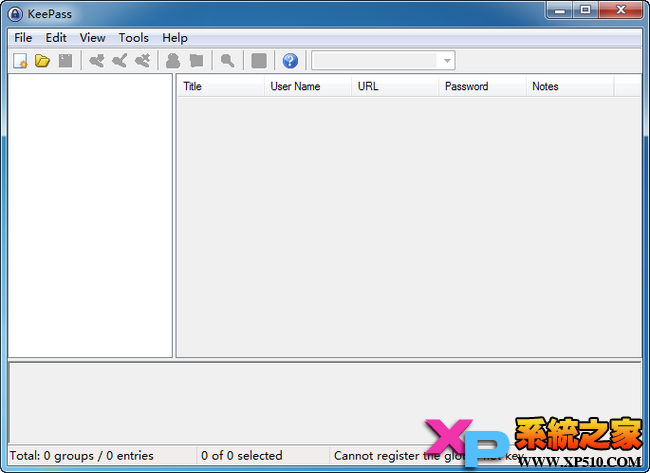Click the Copy User Name icon
Image resolution: width=650 pixels, height=473 pixels.
point(173,61)
